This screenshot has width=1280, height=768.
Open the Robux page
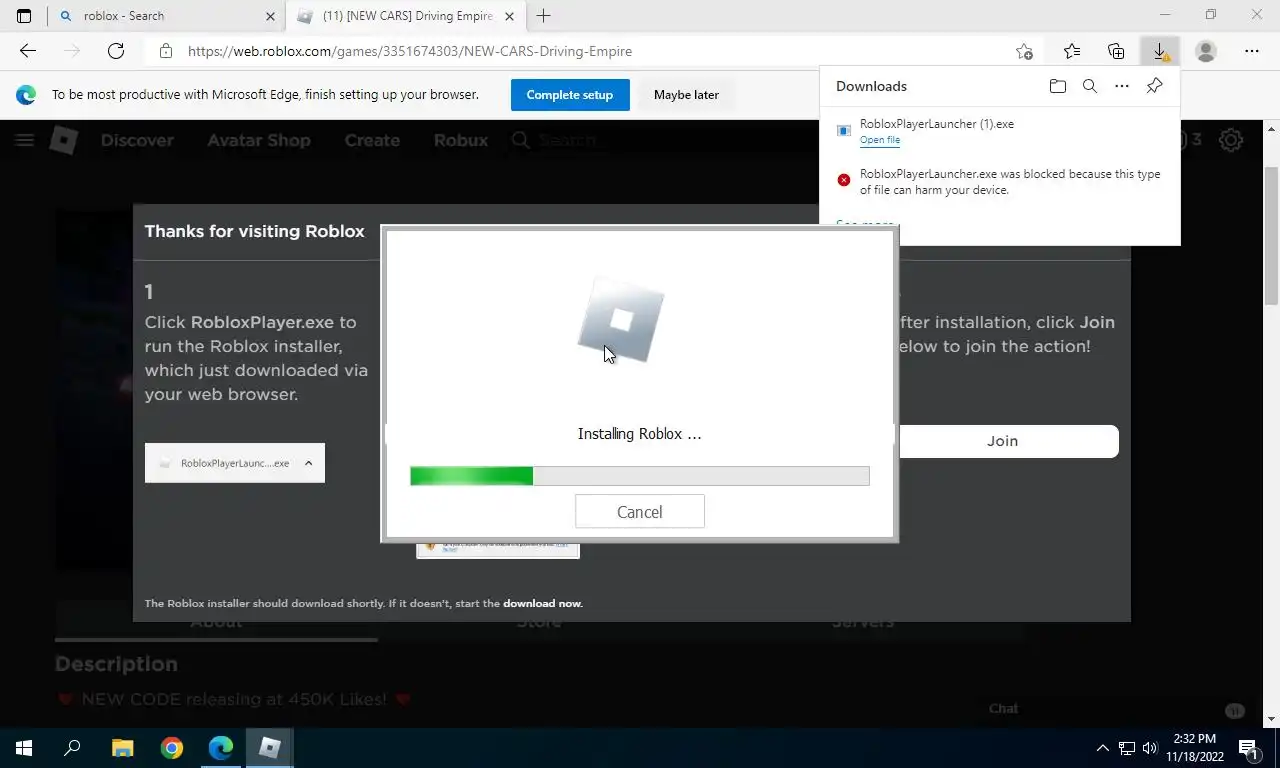point(461,140)
